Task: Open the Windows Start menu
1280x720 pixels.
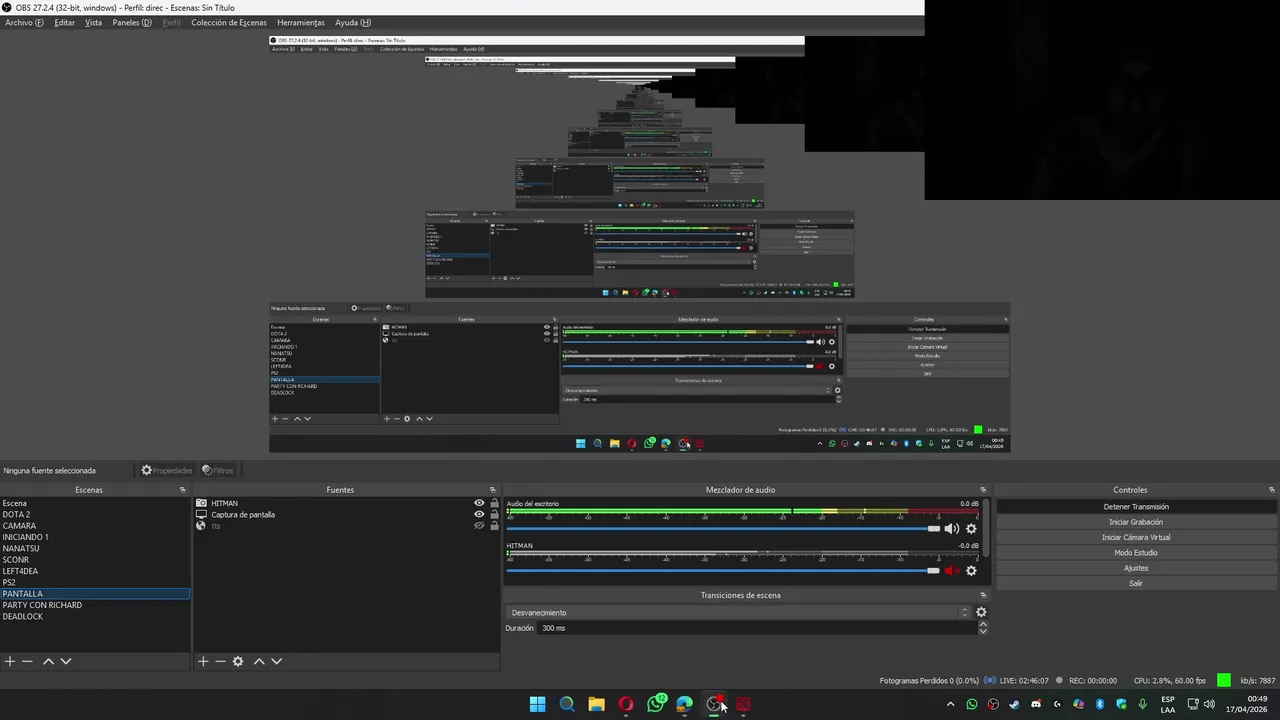Action: coord(537,704)
